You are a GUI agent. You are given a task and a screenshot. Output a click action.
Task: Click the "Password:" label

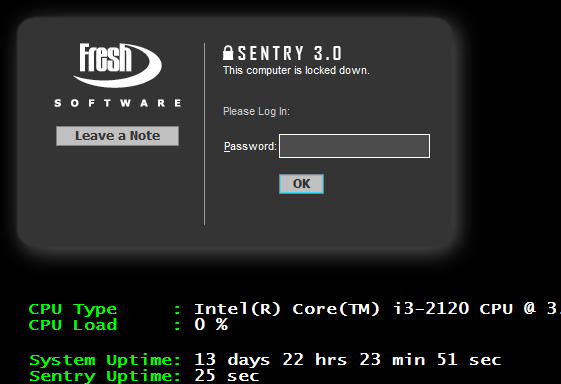250,146
